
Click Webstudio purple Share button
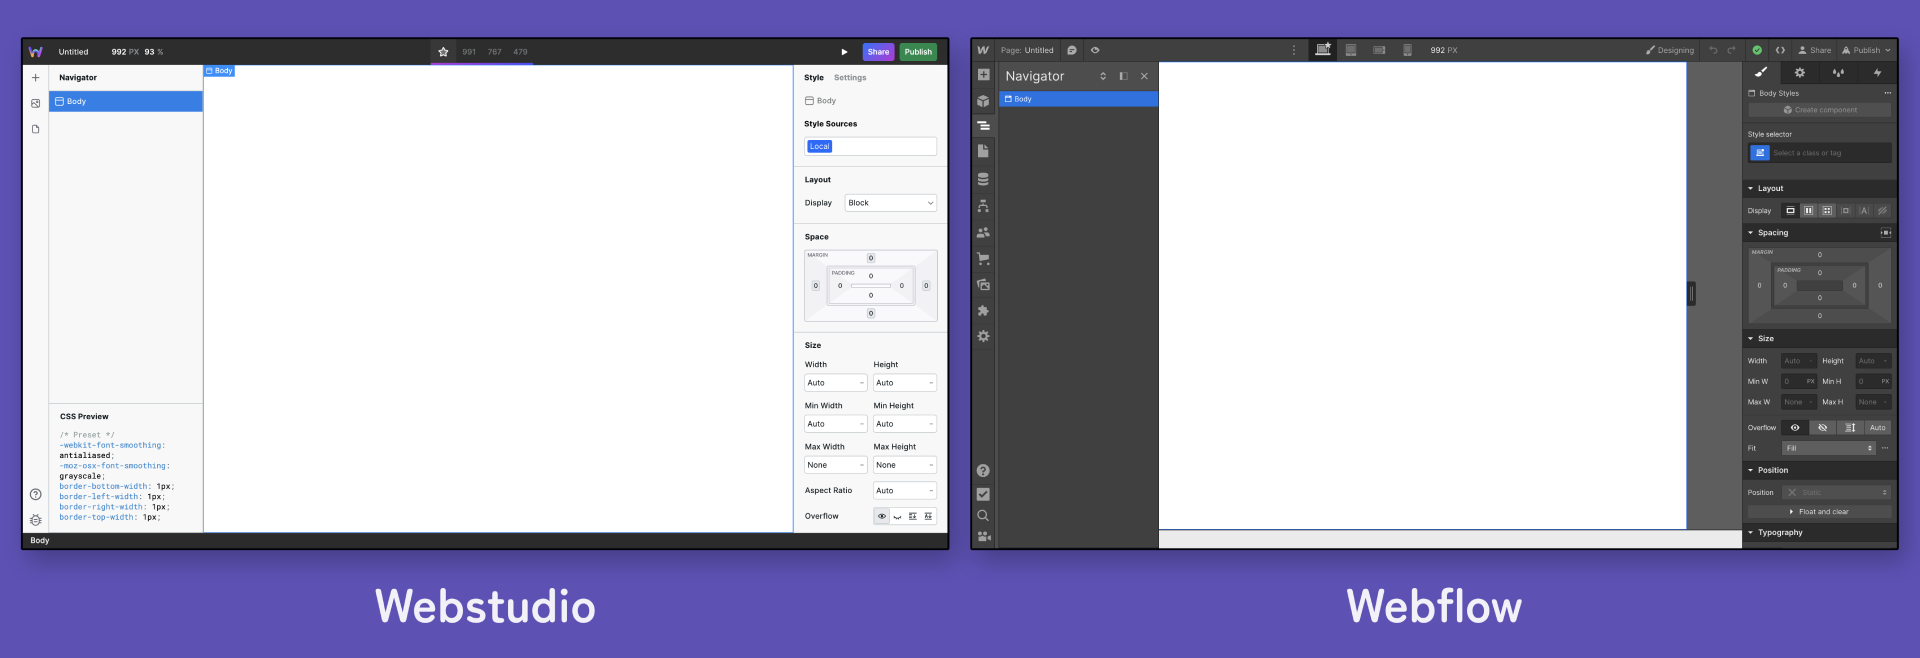click(x=878, y=52)
